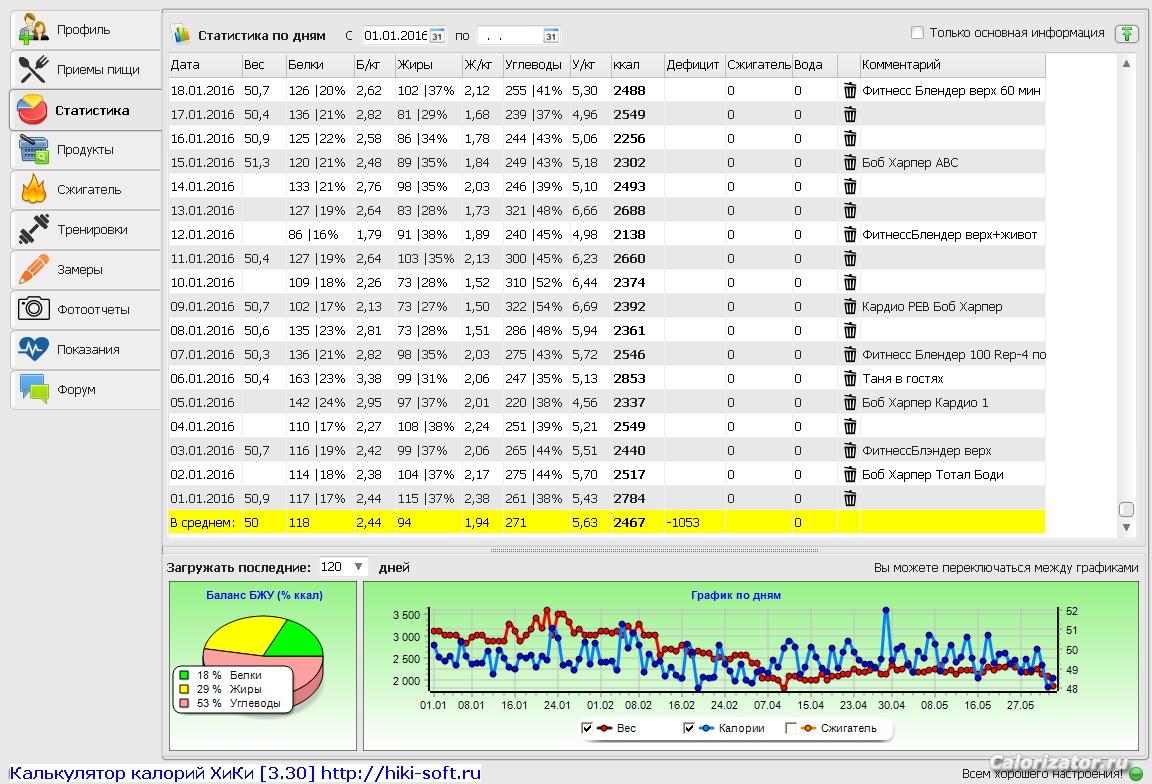Click the empty end date field
Screen dimensions: 1152x784
(511, 35)
